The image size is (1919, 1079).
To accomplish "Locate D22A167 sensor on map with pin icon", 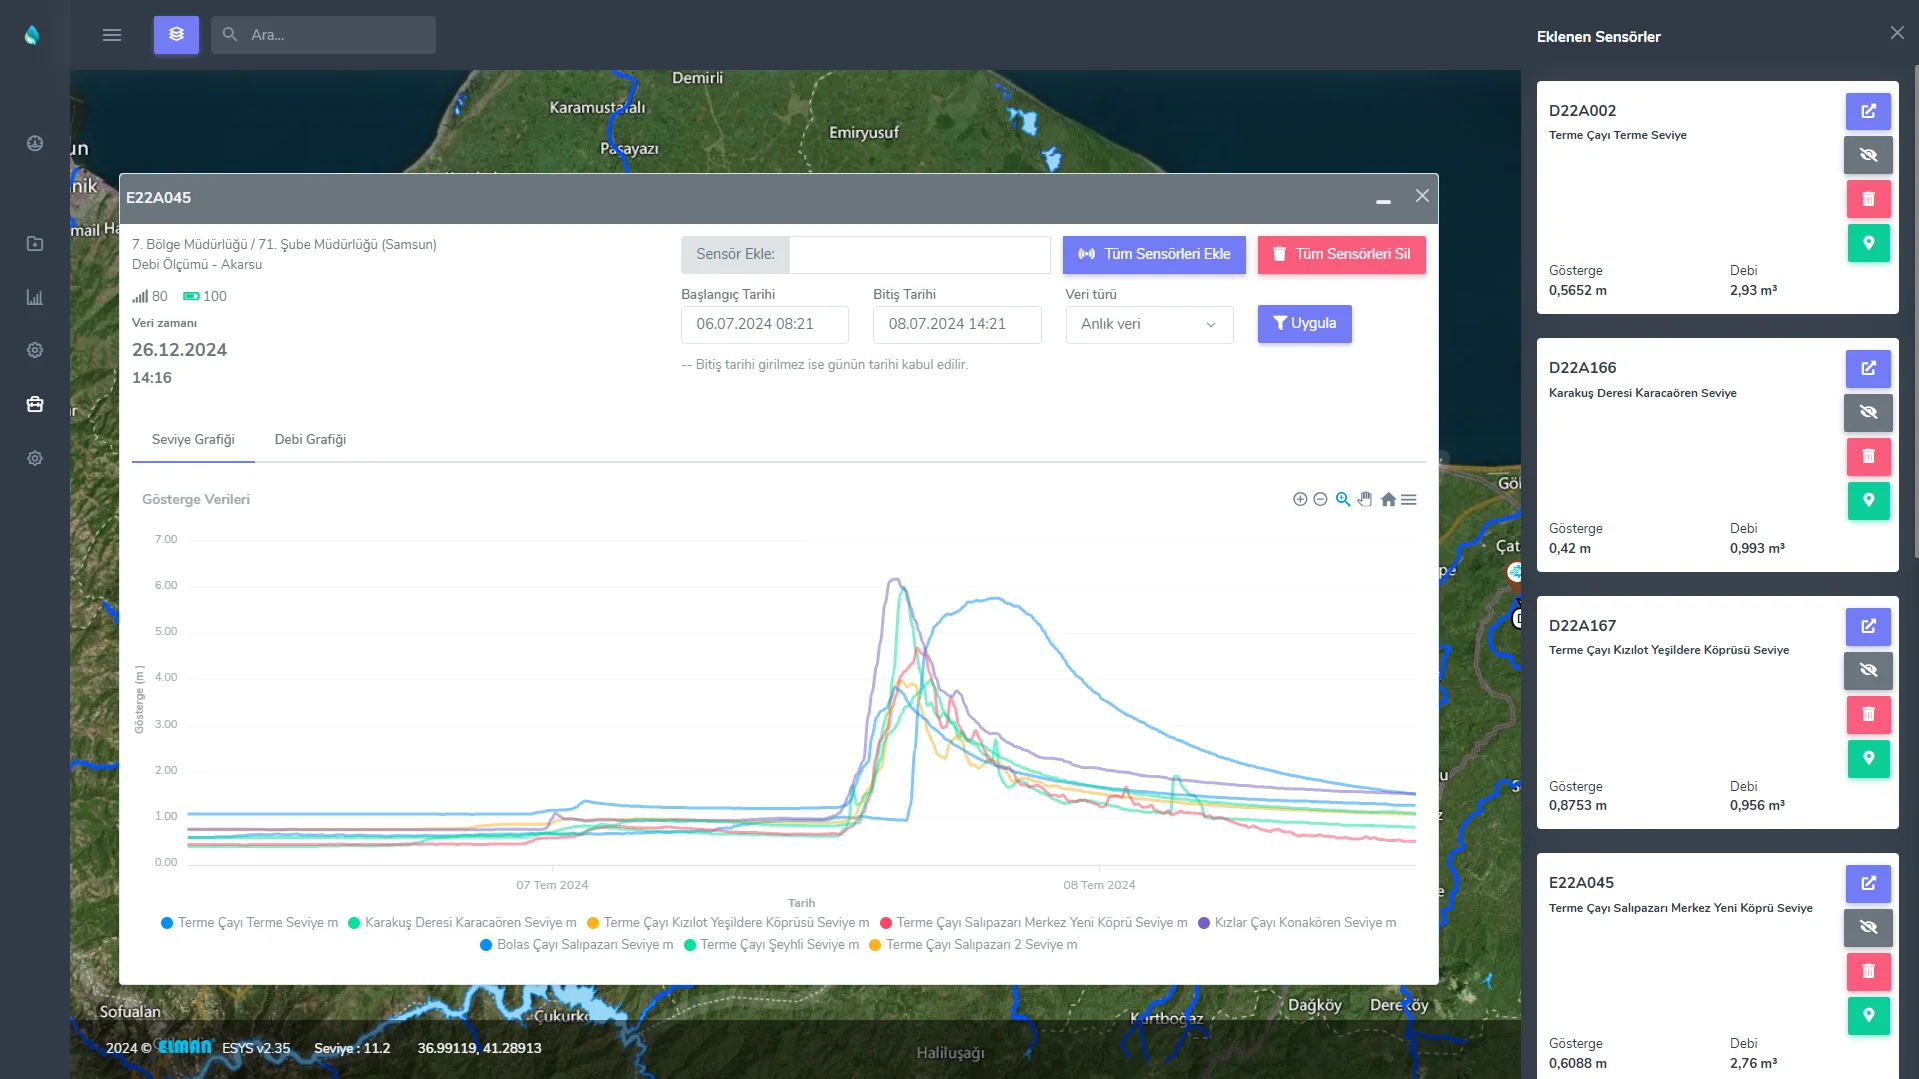I will (x=1867, y=758).
